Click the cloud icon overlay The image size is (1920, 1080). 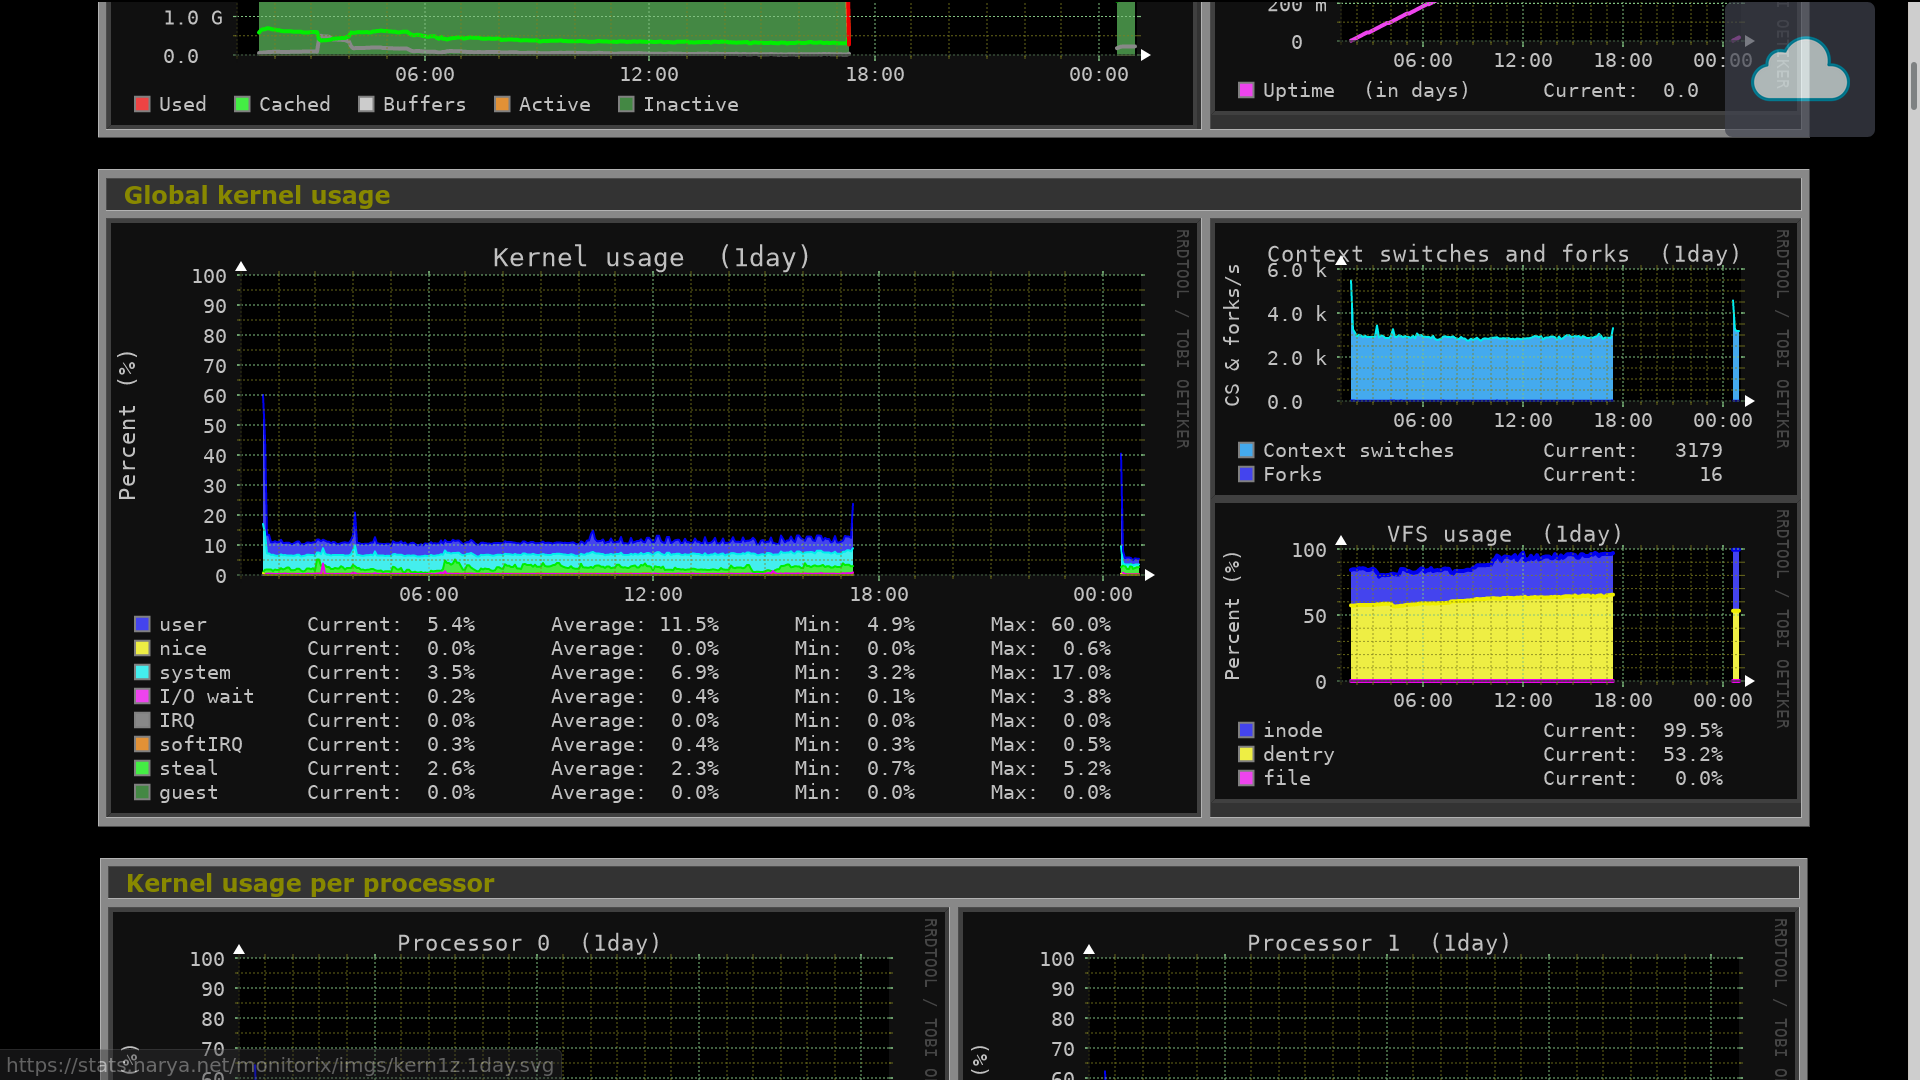[x=1799, y=70]
